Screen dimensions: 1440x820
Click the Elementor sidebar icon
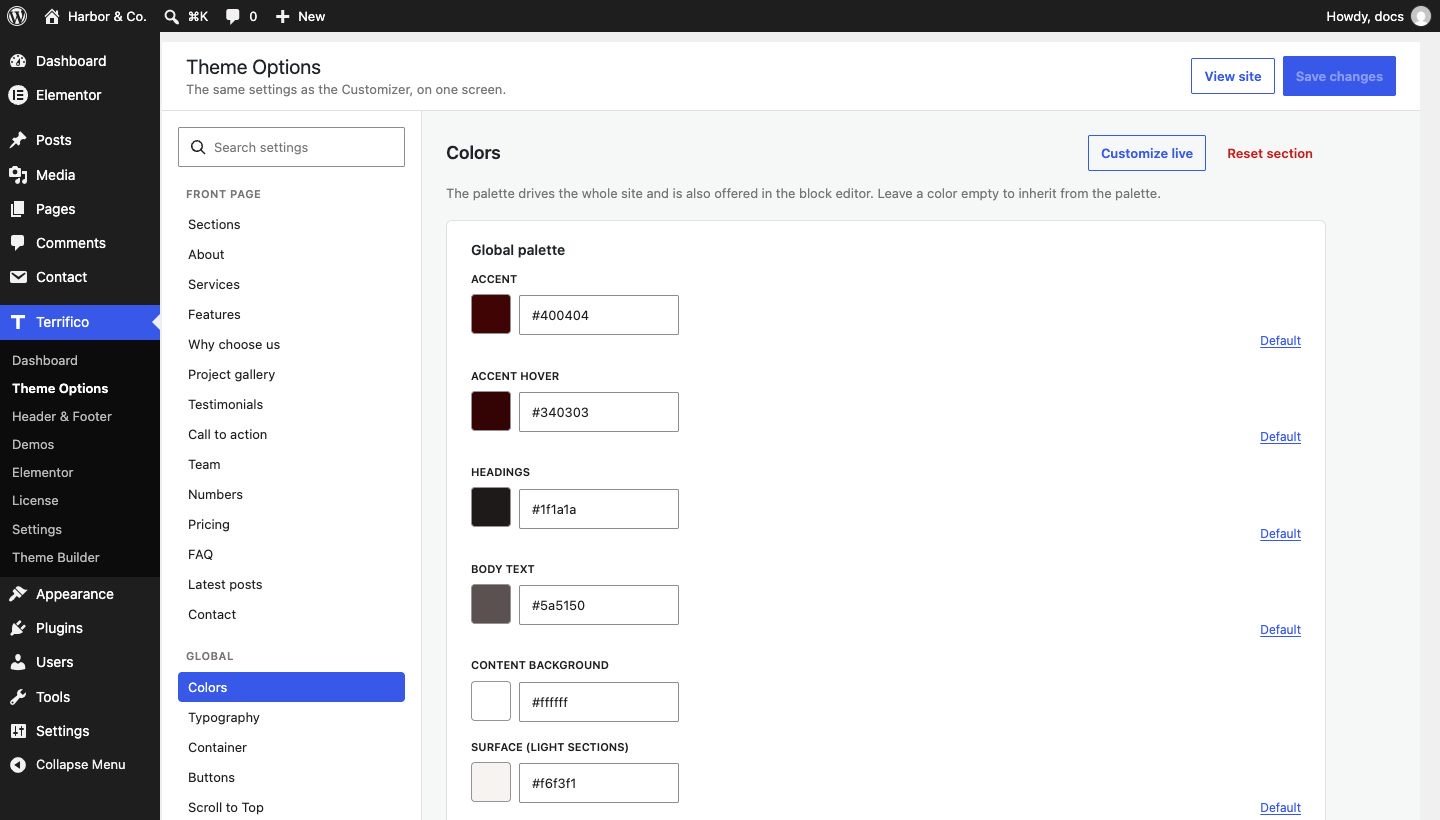point(18,95)
